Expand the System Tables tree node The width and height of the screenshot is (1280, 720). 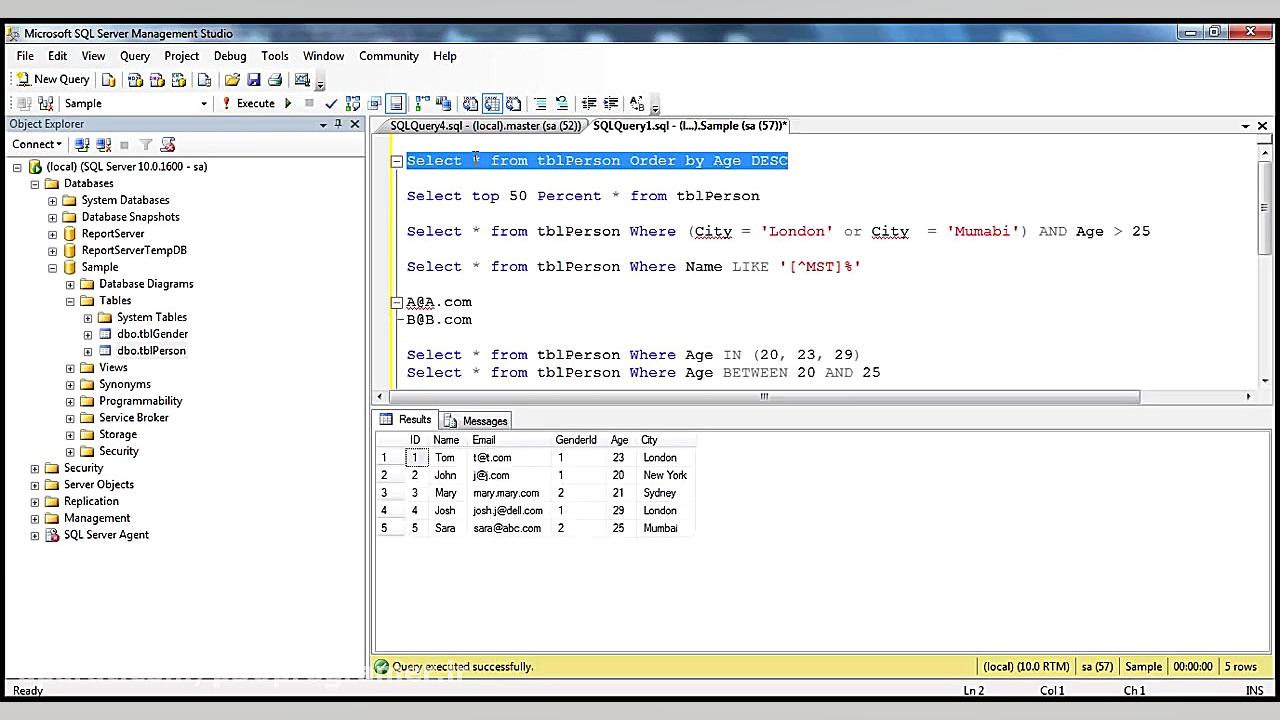88,317
